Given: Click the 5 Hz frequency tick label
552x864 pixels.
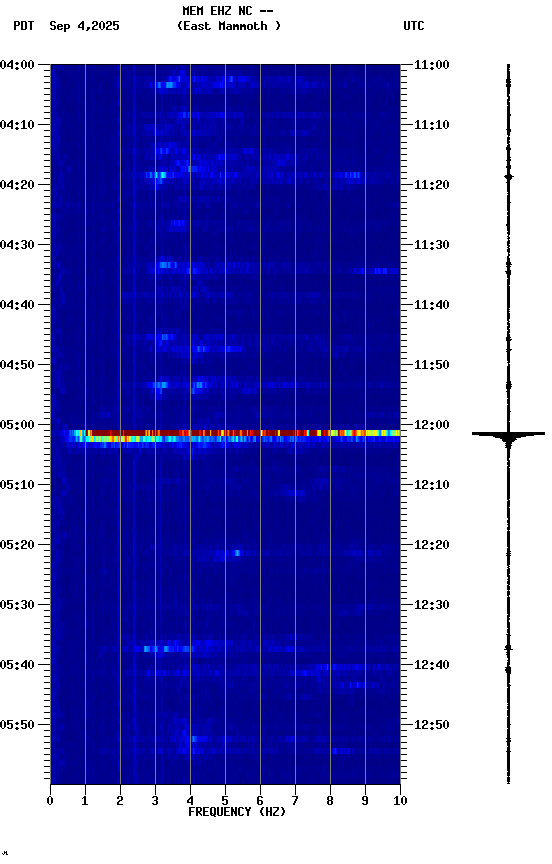Looking at the screenshot, I should point(225,801).
